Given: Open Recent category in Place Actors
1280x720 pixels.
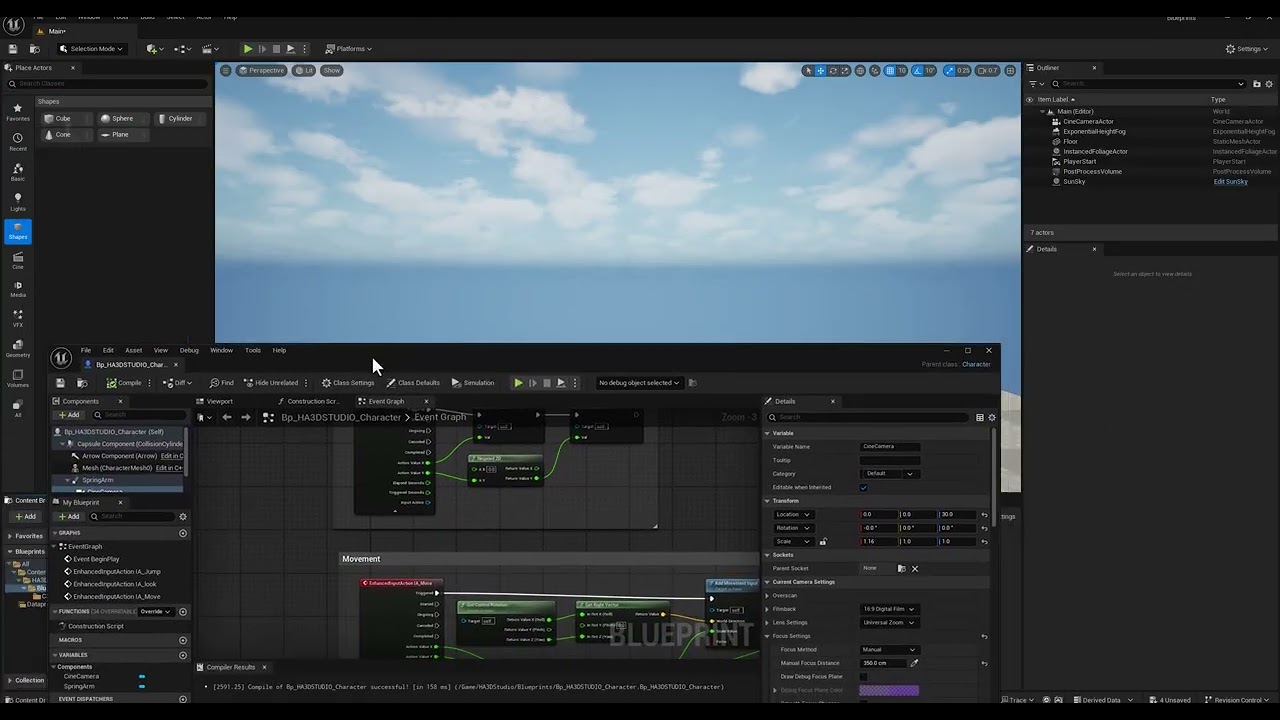Looking at the screenshot, I should [18, 142].
